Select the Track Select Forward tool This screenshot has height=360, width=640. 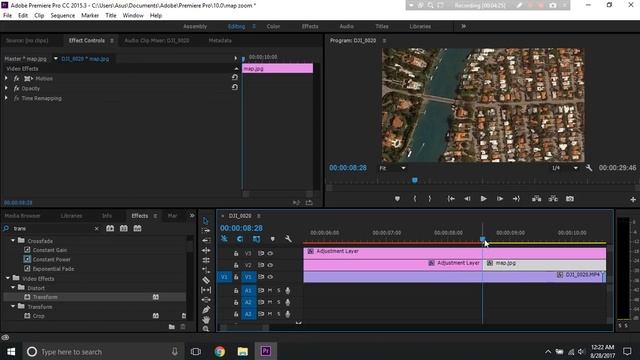(x=206, y=231)
